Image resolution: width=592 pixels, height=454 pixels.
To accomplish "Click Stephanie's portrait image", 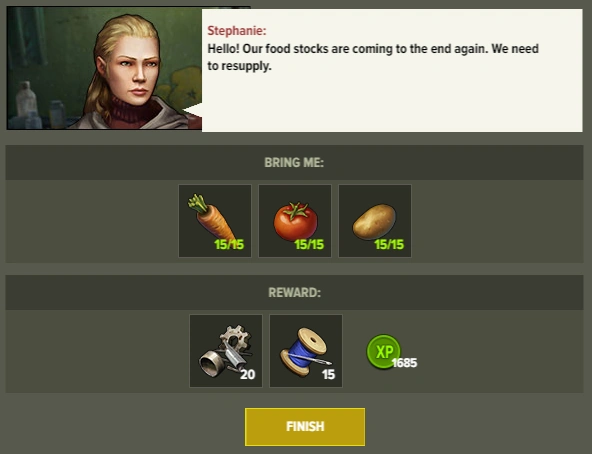I will click(104, 68).
